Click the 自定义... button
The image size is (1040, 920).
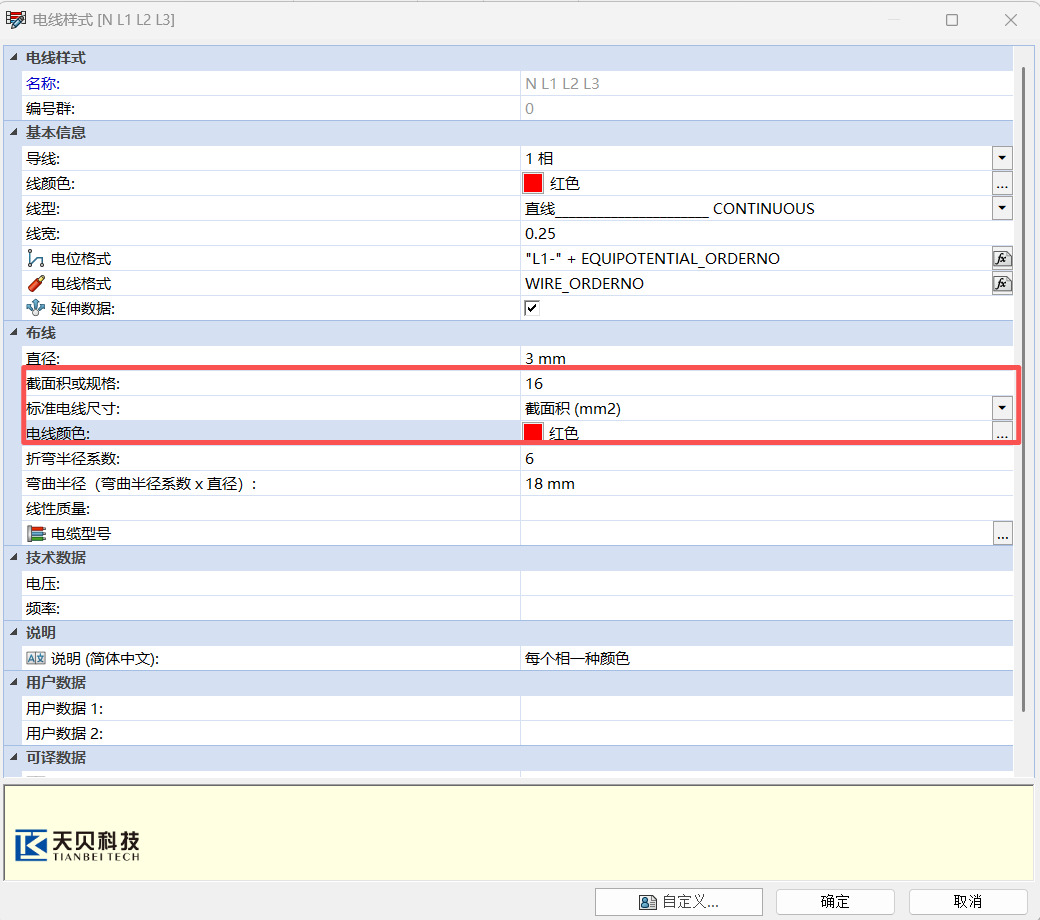678,901
